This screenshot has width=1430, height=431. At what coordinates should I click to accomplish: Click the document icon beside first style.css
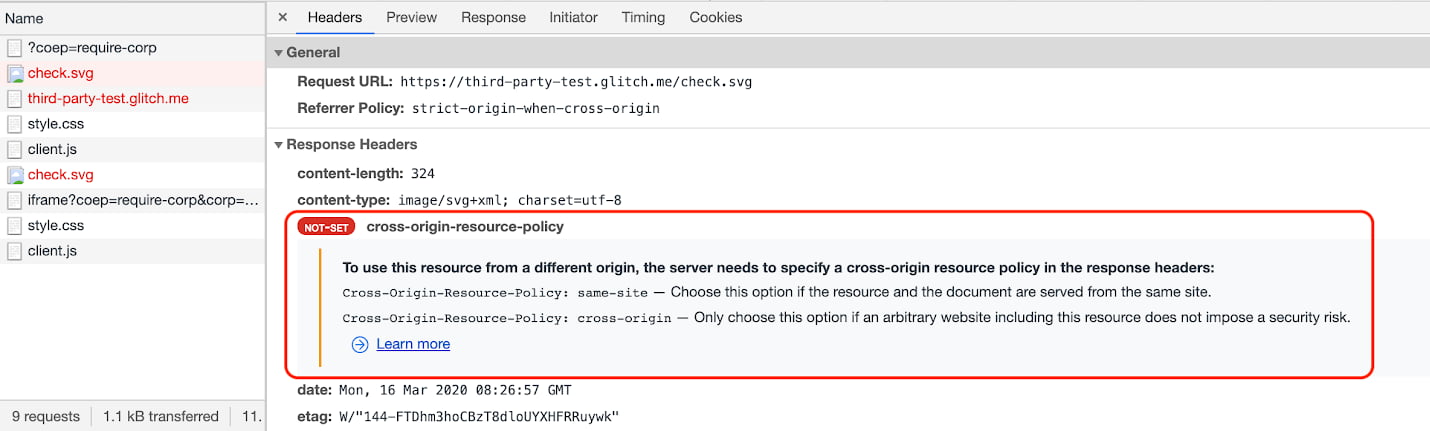click(15, 124)
